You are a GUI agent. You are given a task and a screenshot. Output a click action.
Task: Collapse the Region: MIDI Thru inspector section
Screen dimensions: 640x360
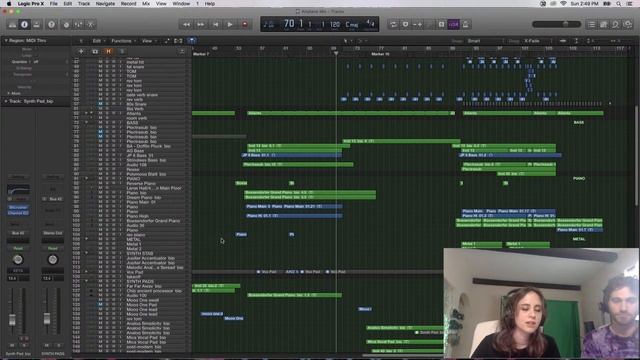[x=6, y=41]
